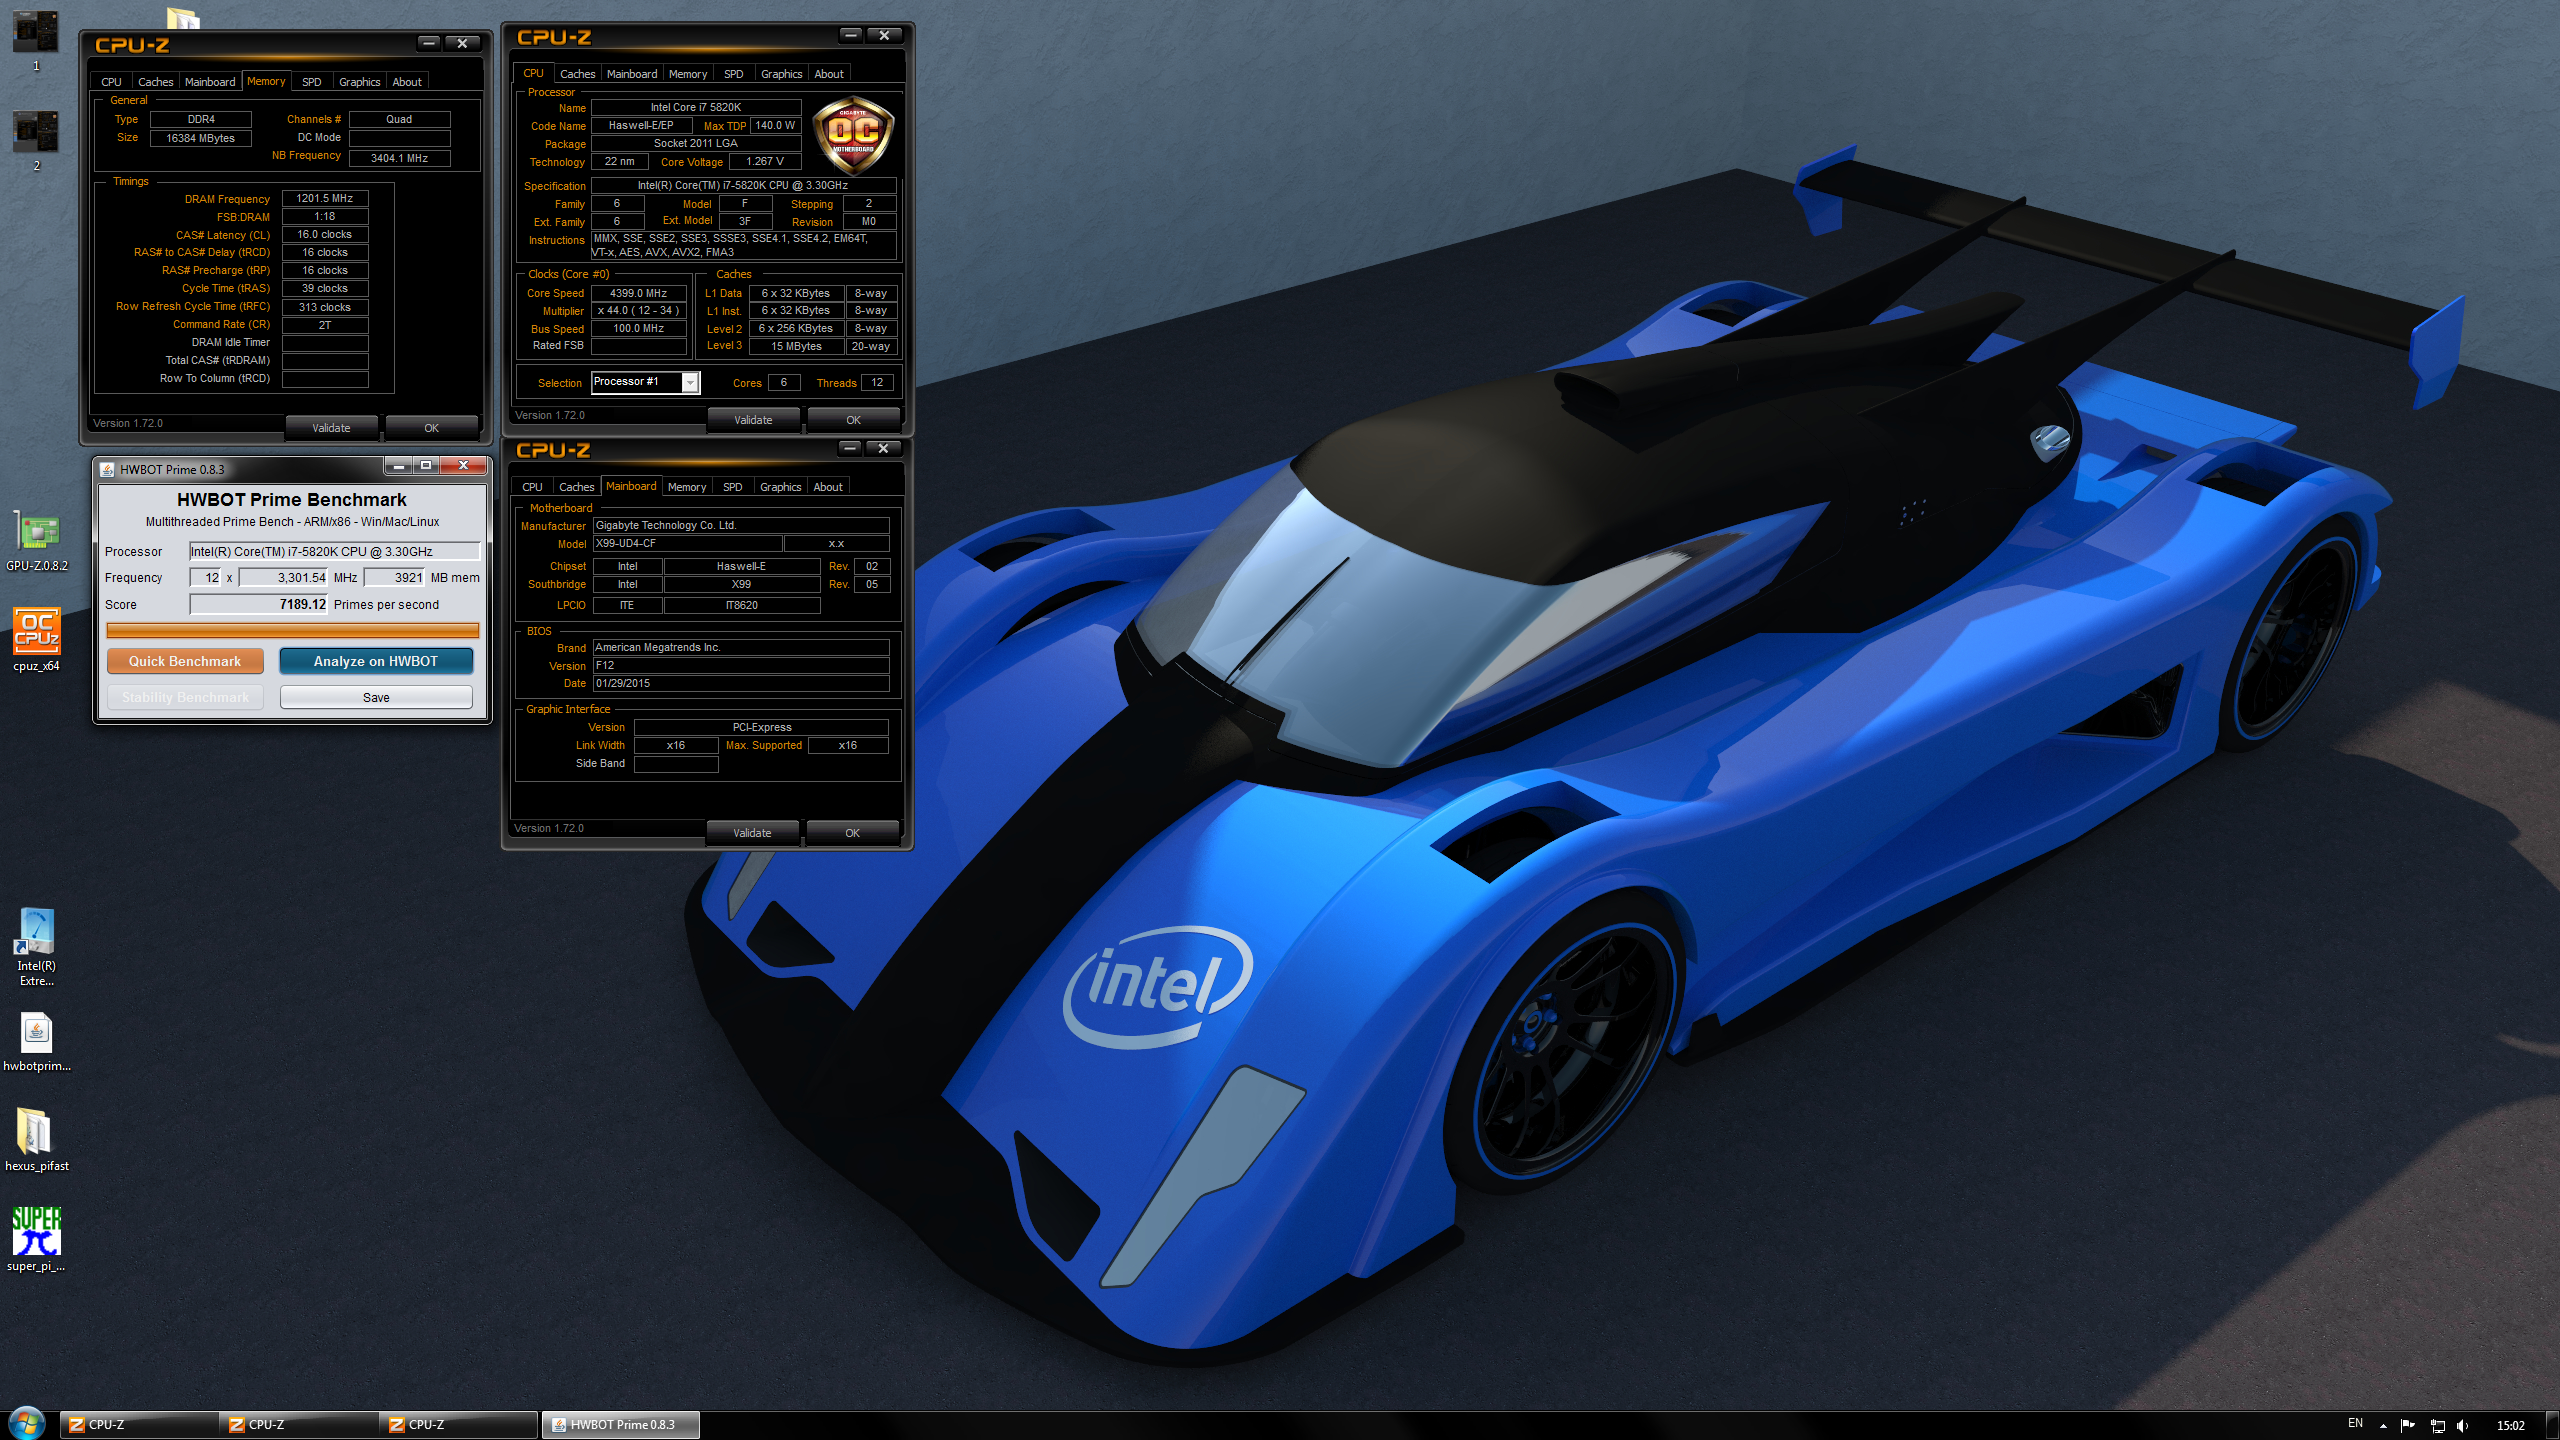Click the CPU name Intel Core i7 5820K

(696, 107)
